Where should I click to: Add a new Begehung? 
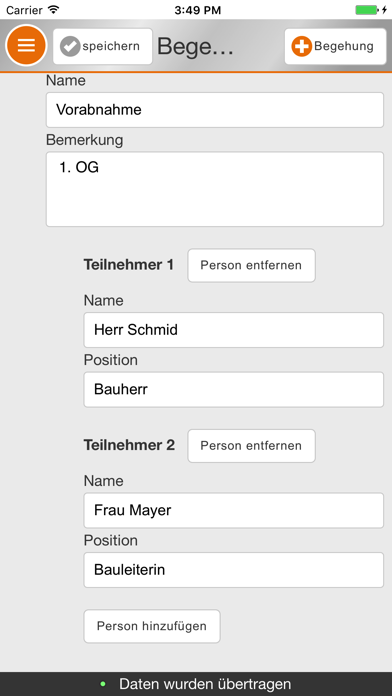[335, 47]
